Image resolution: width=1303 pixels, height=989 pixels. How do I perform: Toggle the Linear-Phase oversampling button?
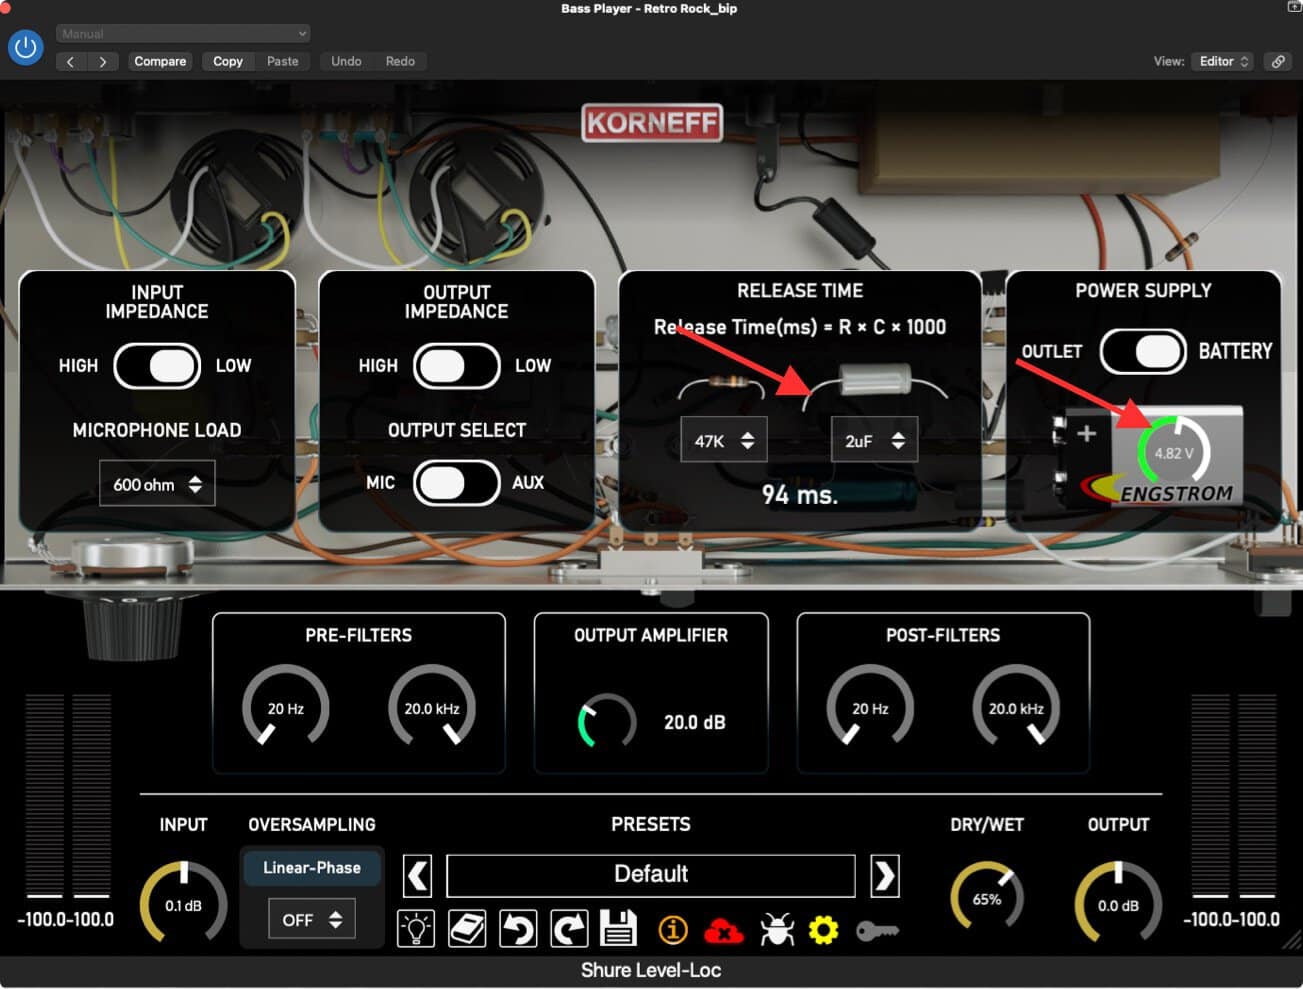312,868
